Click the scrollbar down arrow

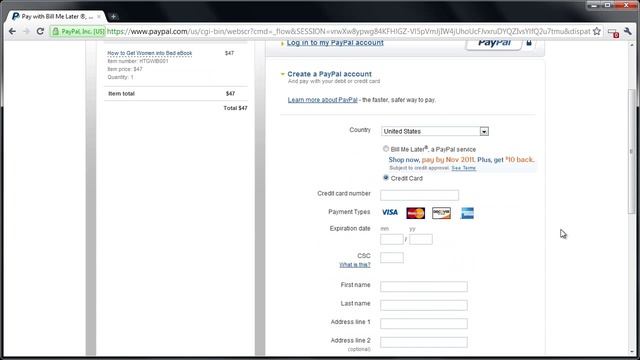631,351
